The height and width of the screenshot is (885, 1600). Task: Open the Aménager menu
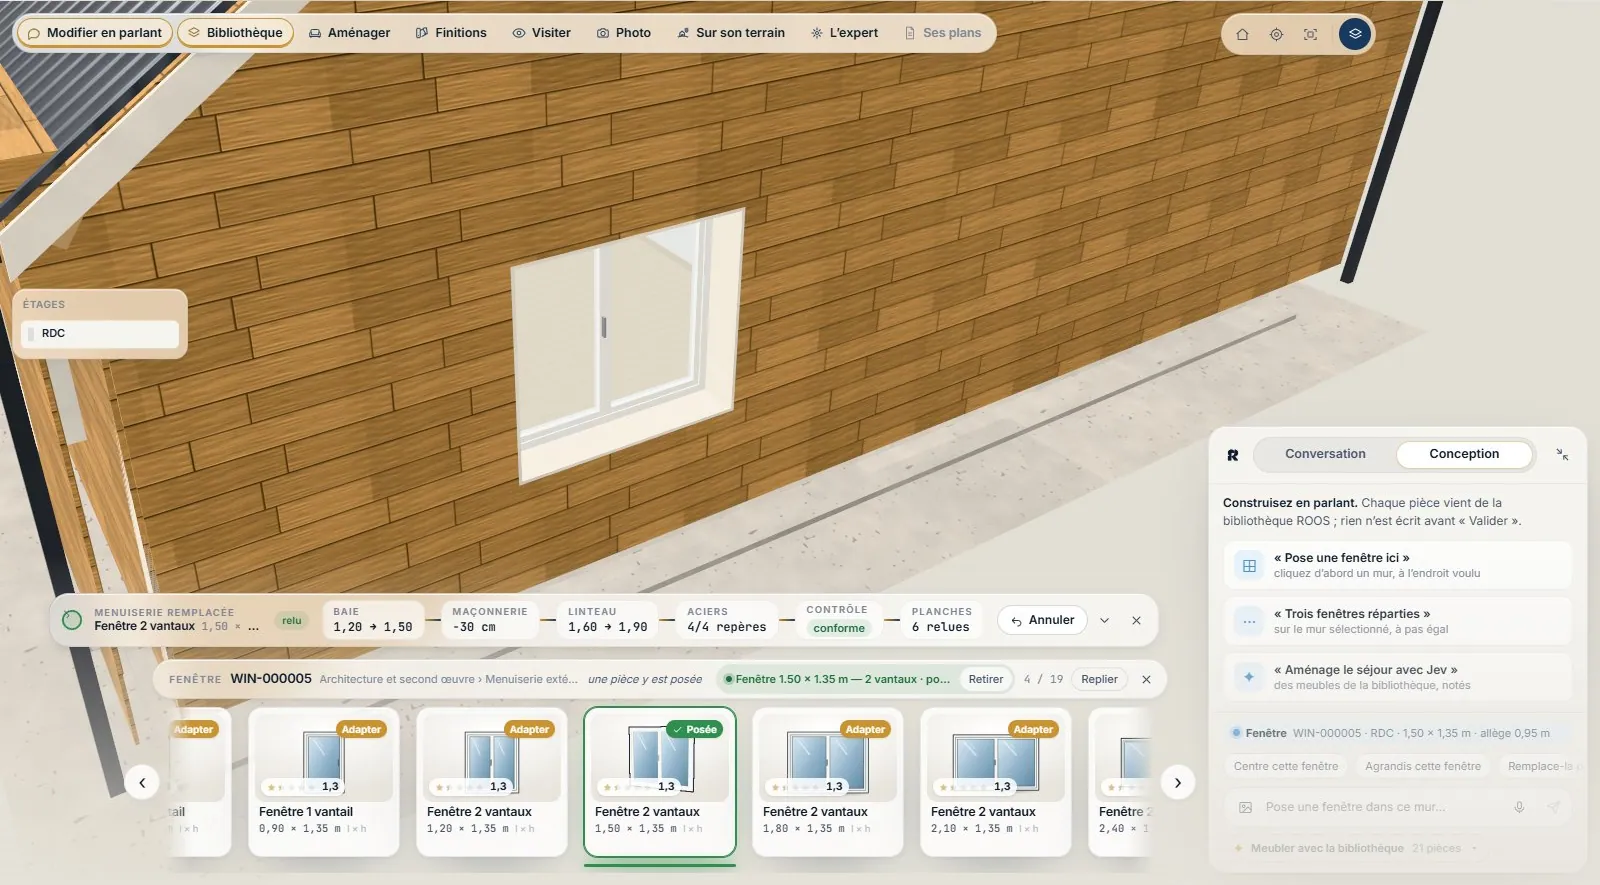[349, 33]
